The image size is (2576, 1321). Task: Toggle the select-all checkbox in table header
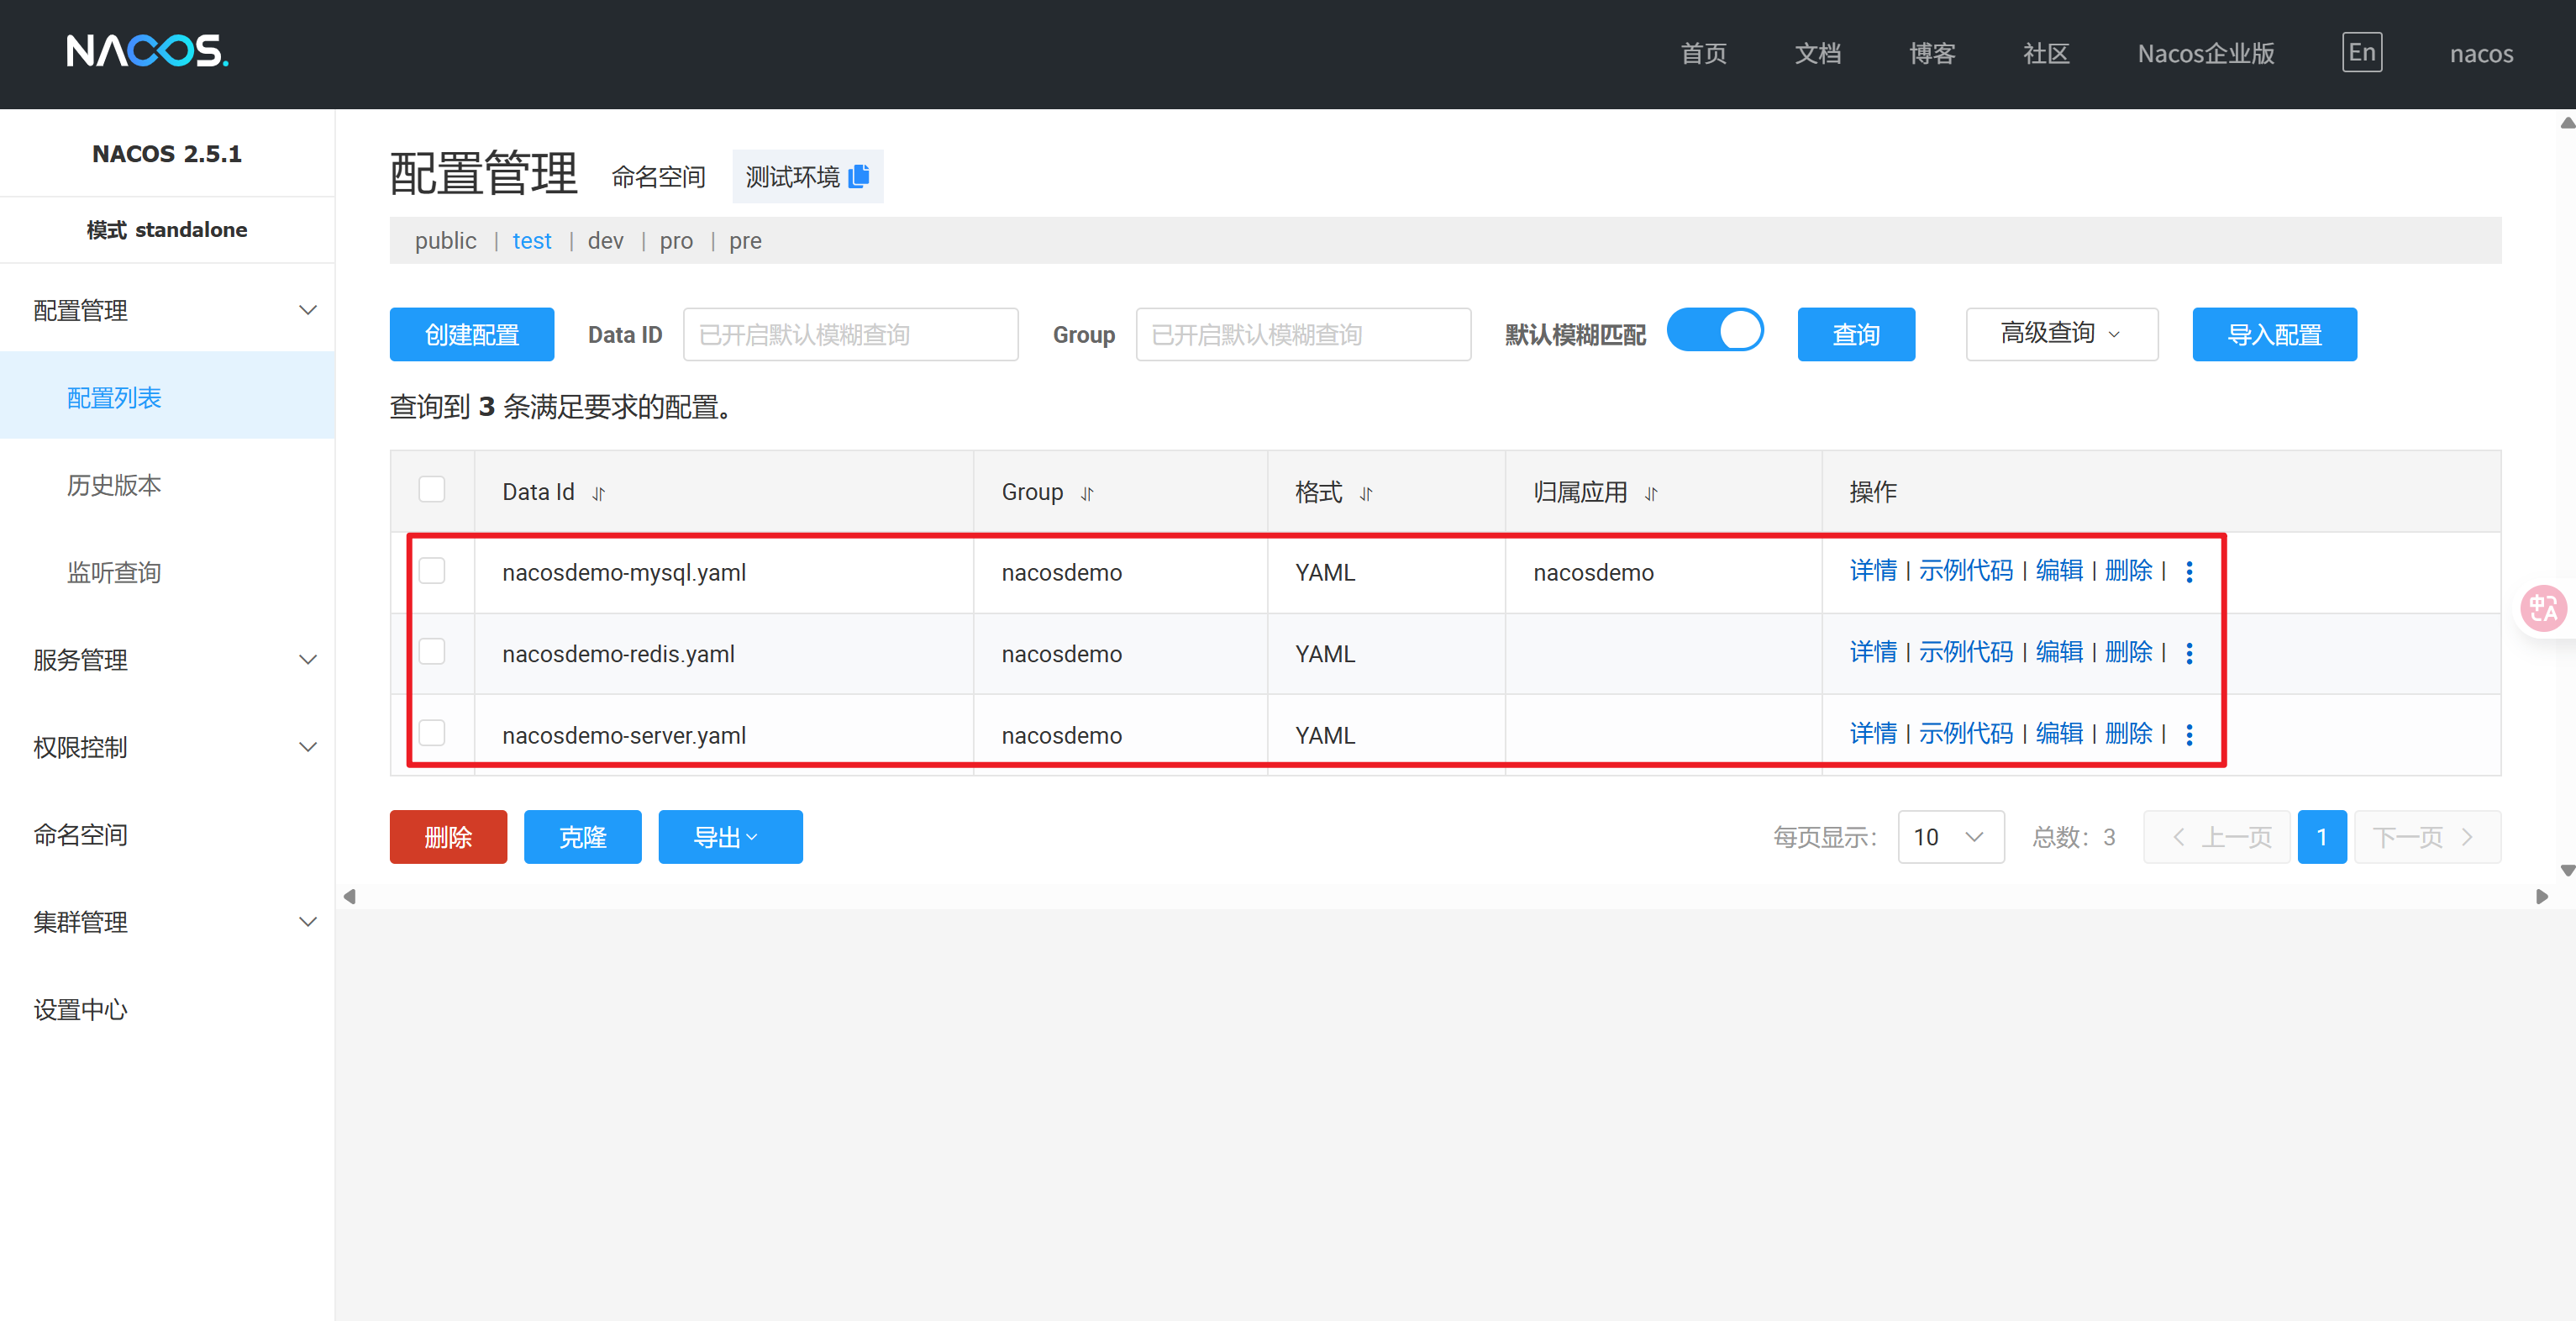tap(432, 489)
